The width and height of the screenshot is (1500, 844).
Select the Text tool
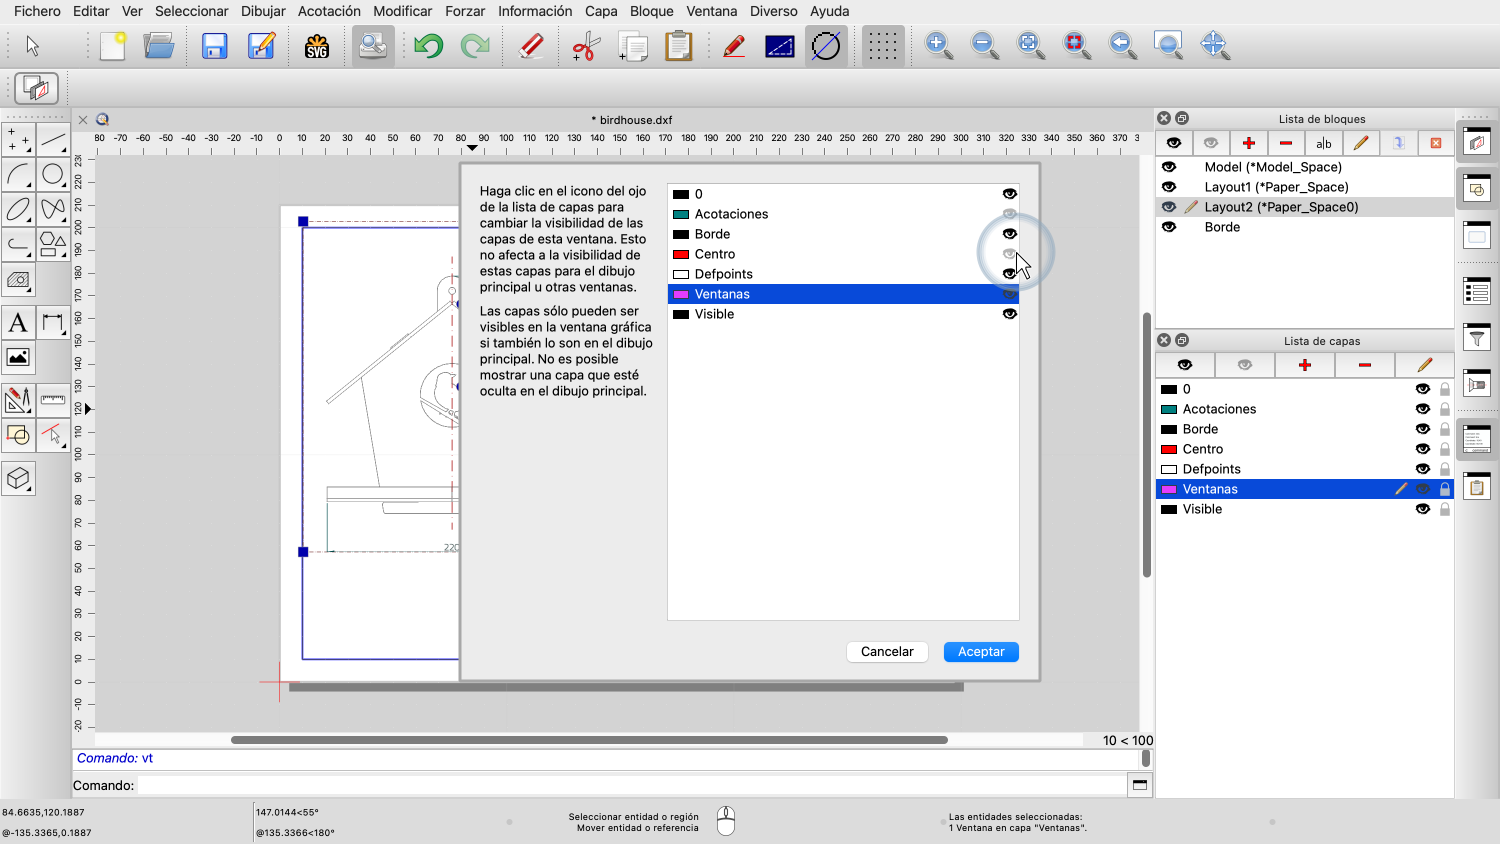[18, 323]
